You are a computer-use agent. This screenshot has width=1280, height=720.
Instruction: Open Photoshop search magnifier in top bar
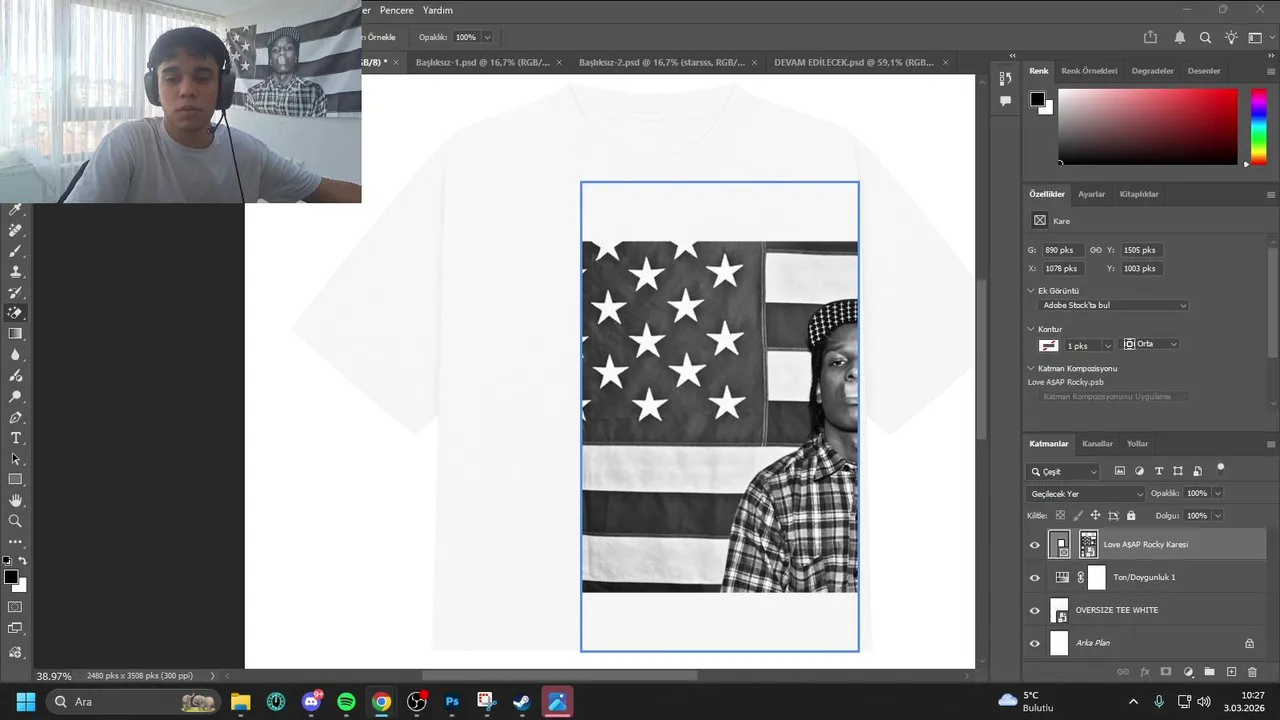coord(1205,37)
